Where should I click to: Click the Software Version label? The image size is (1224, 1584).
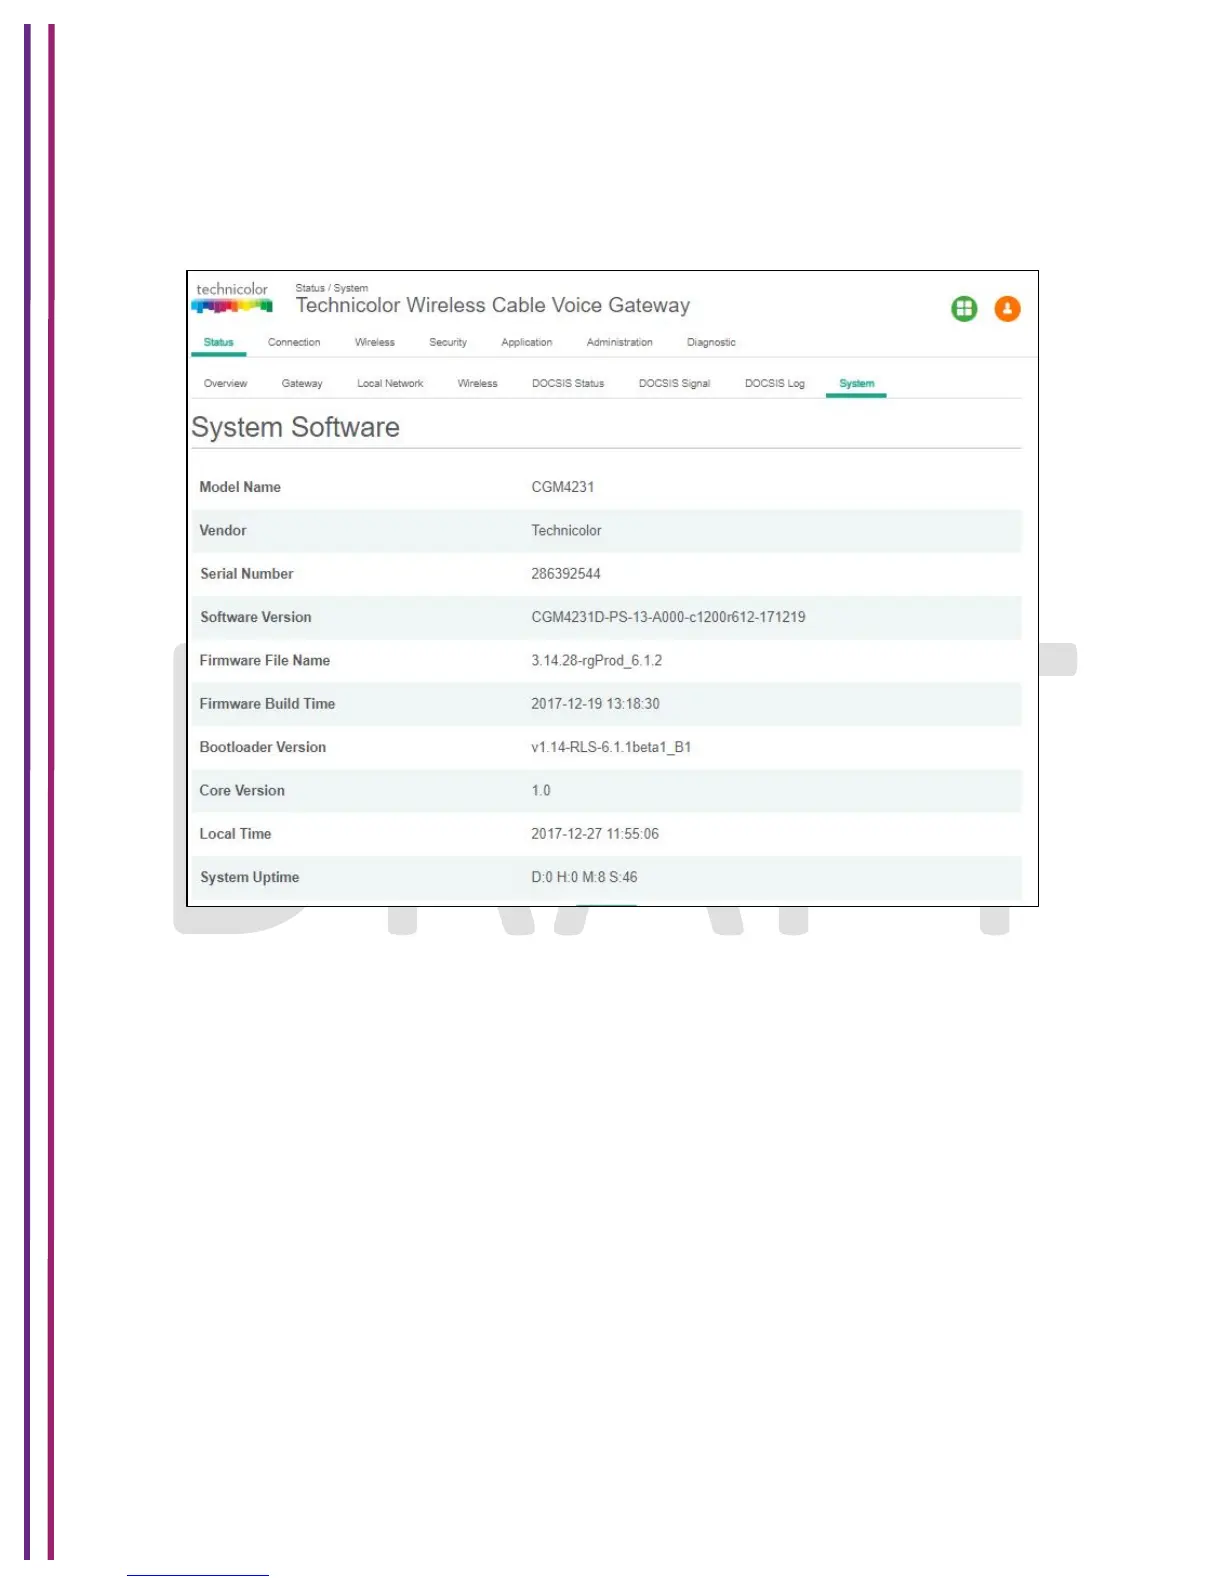(256, 617)
